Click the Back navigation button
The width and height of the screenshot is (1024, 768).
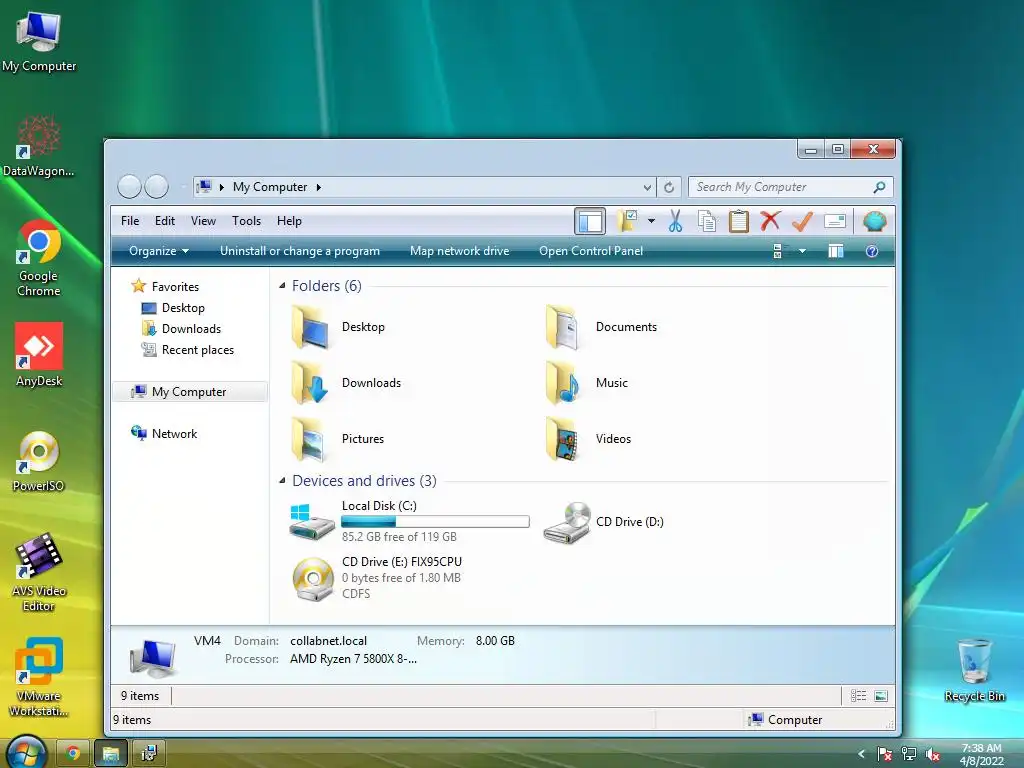pos(129,187)
